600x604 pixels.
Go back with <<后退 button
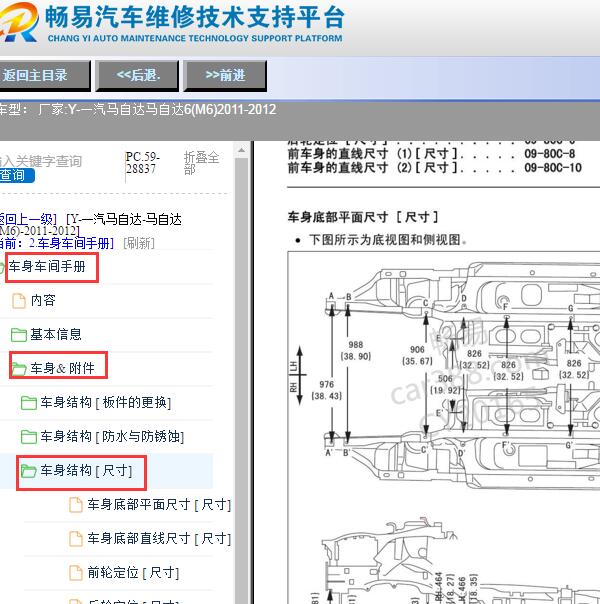click(137, 76)
